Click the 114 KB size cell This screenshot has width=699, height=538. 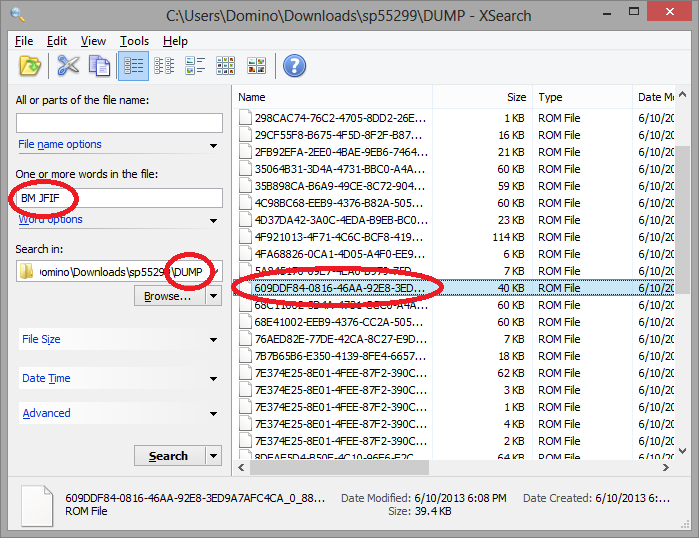click(x=508, y=237)
